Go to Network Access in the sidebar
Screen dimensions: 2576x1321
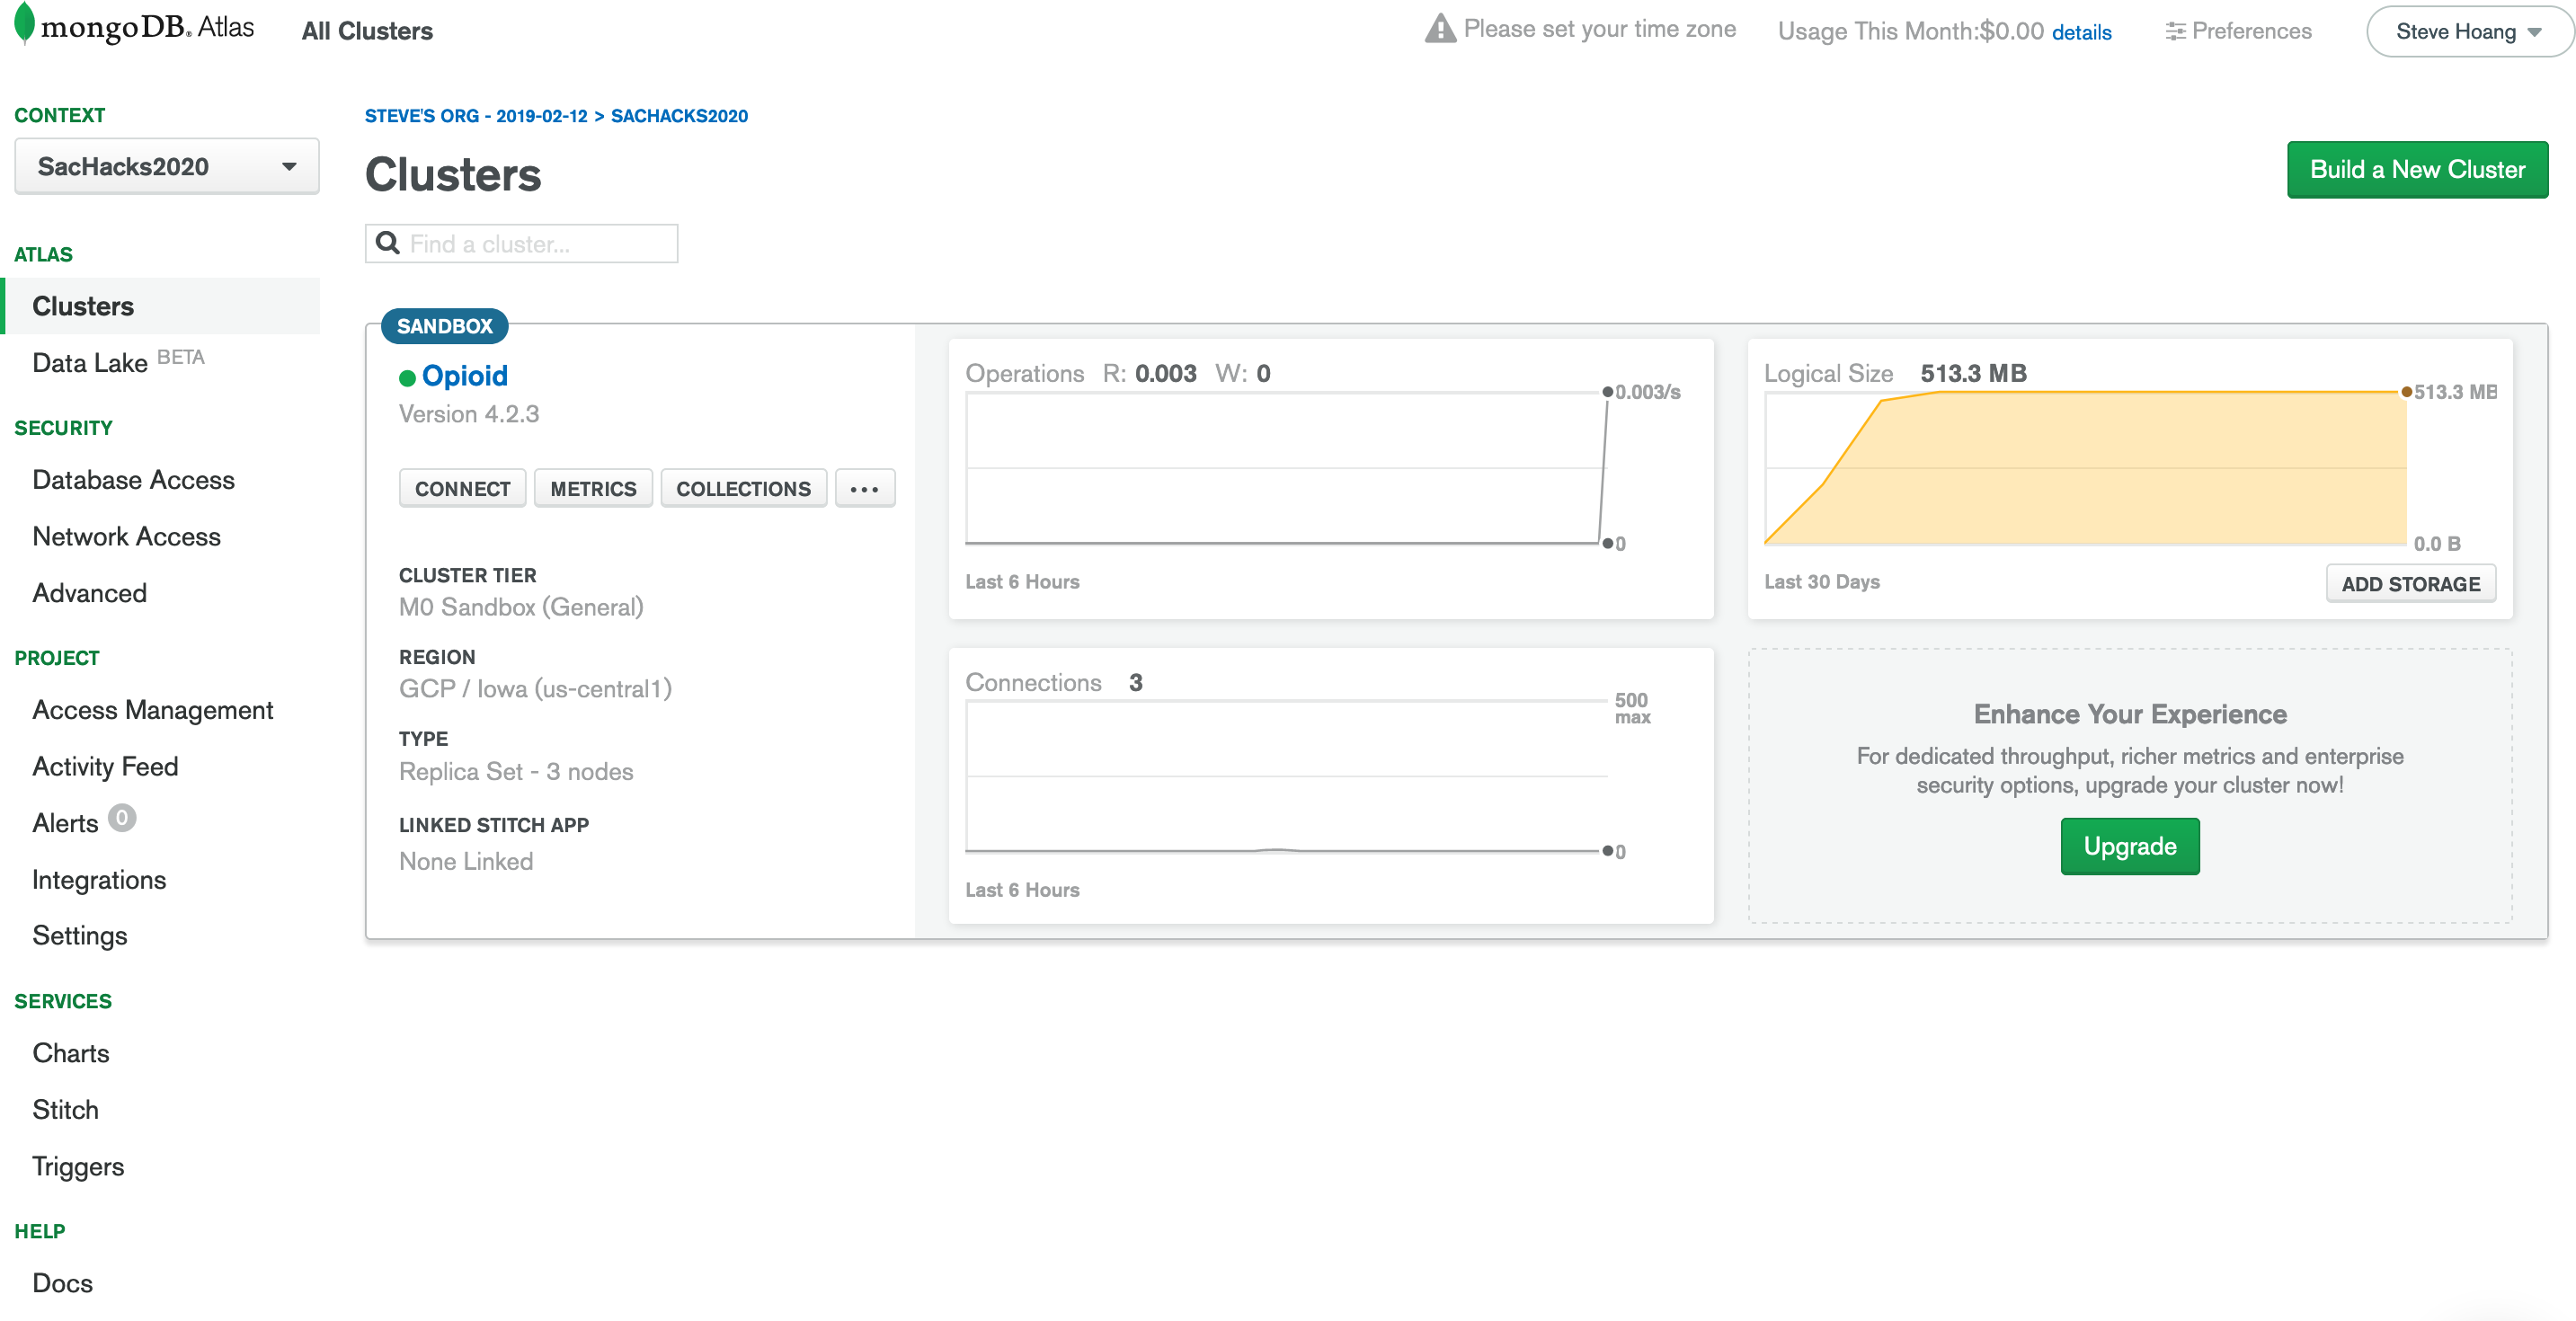pos(126,537)
